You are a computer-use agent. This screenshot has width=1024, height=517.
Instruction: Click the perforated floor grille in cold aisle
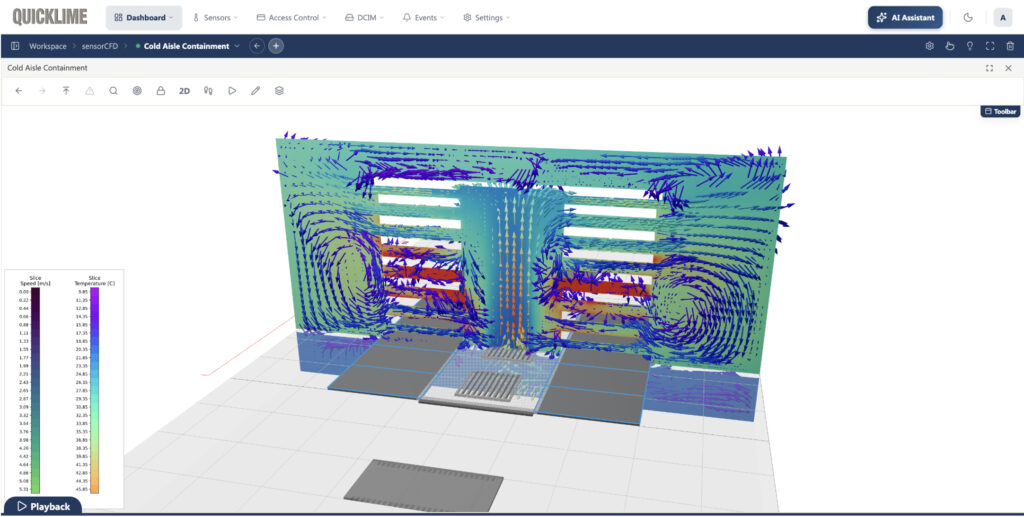pyautogui.click(x=488, y=385)
